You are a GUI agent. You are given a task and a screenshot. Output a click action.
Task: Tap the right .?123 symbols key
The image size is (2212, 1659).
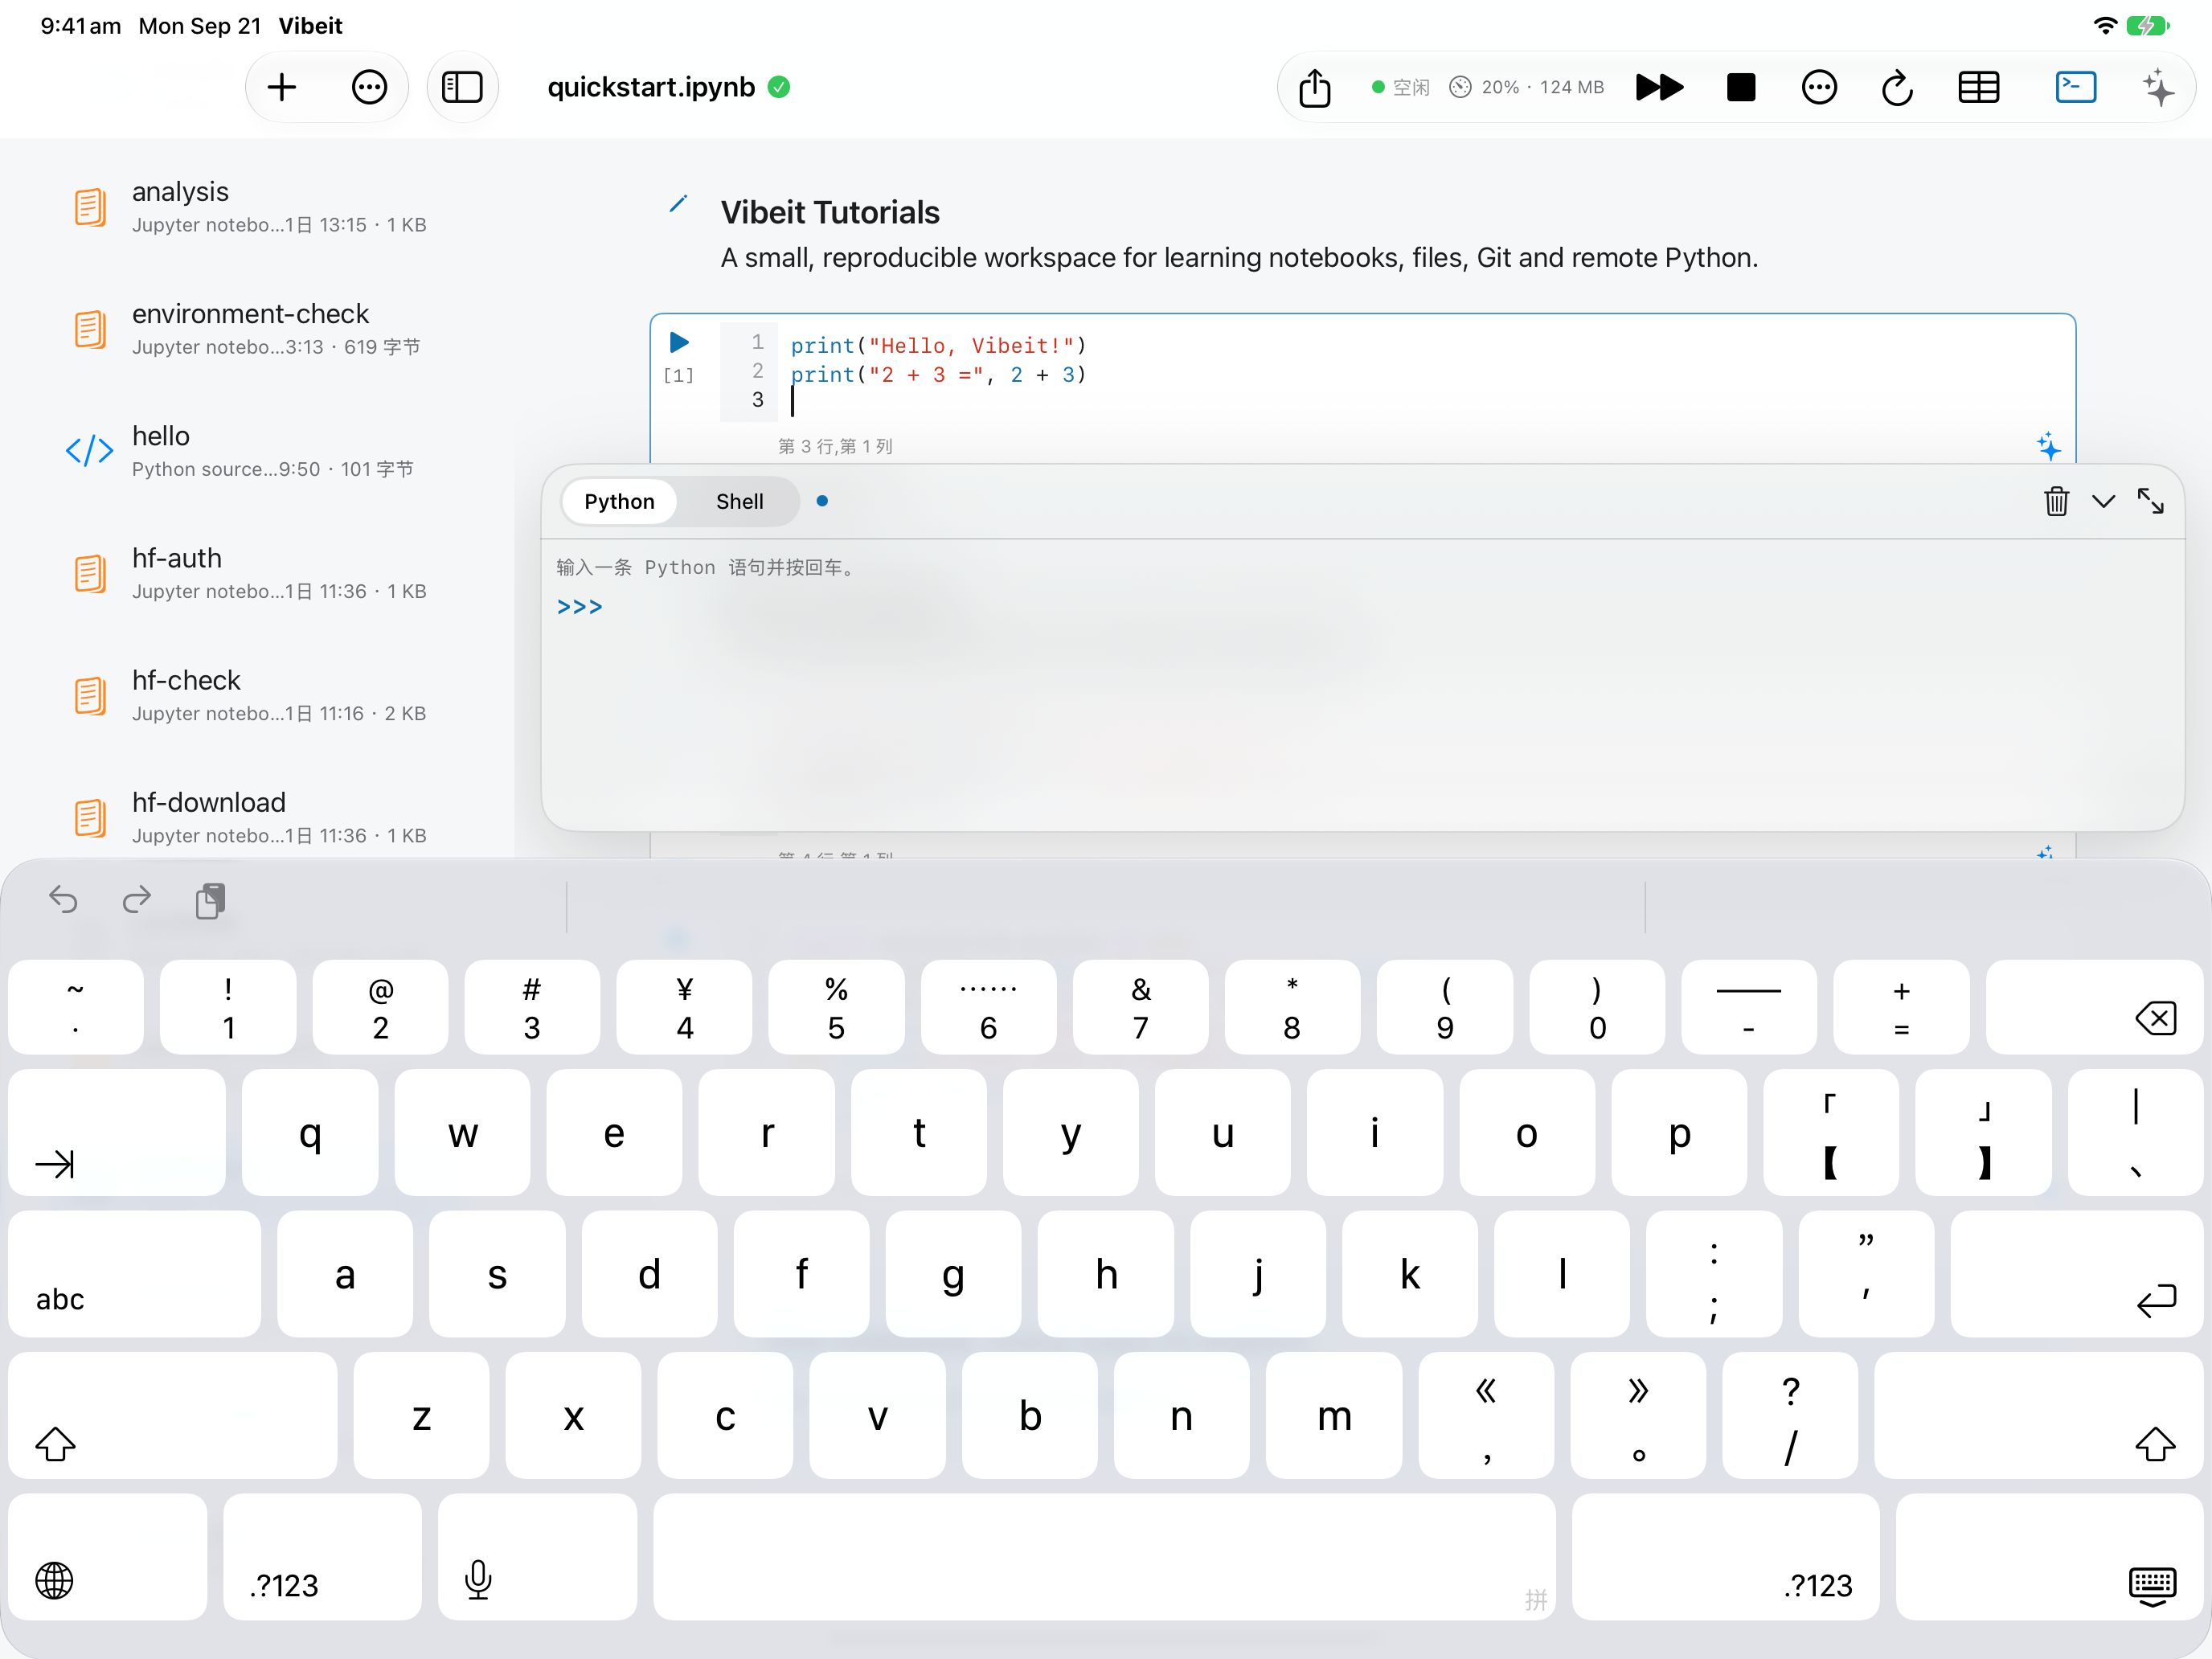coord(1725,1556)
